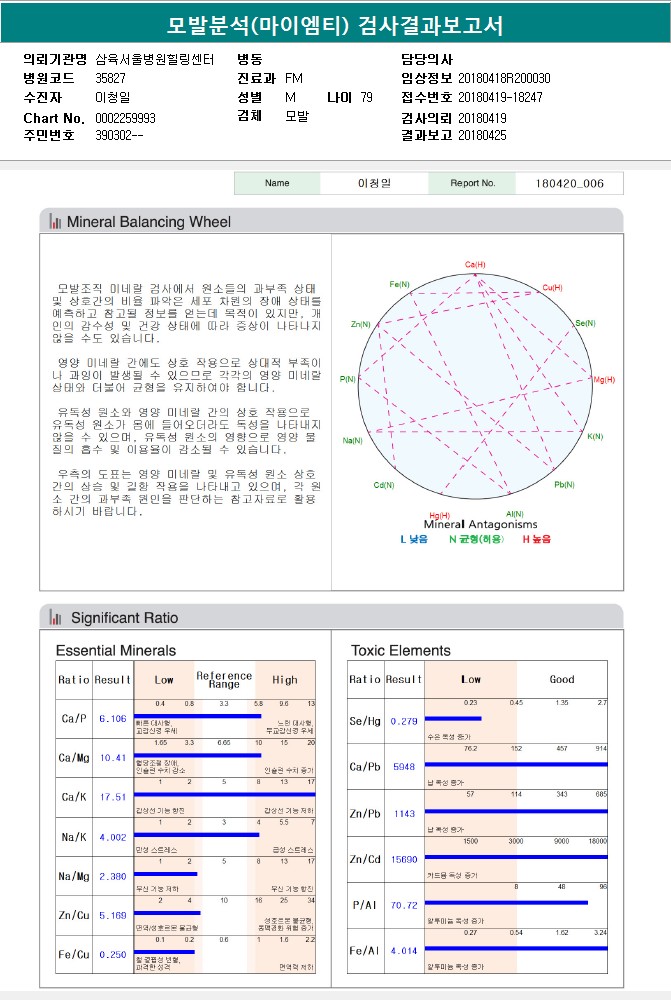Viewport: 671px width, 1000px height.
Task: Click the 수진자 value 이청일
Action: click(x=112, y=98)
